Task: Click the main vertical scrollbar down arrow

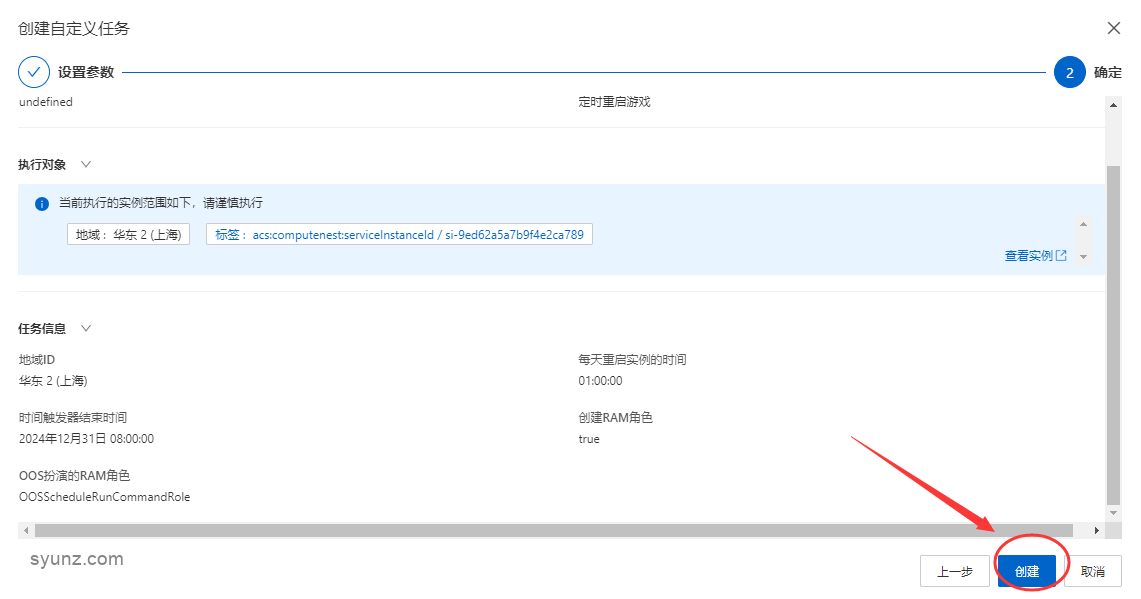Action: coord(1113,514)
